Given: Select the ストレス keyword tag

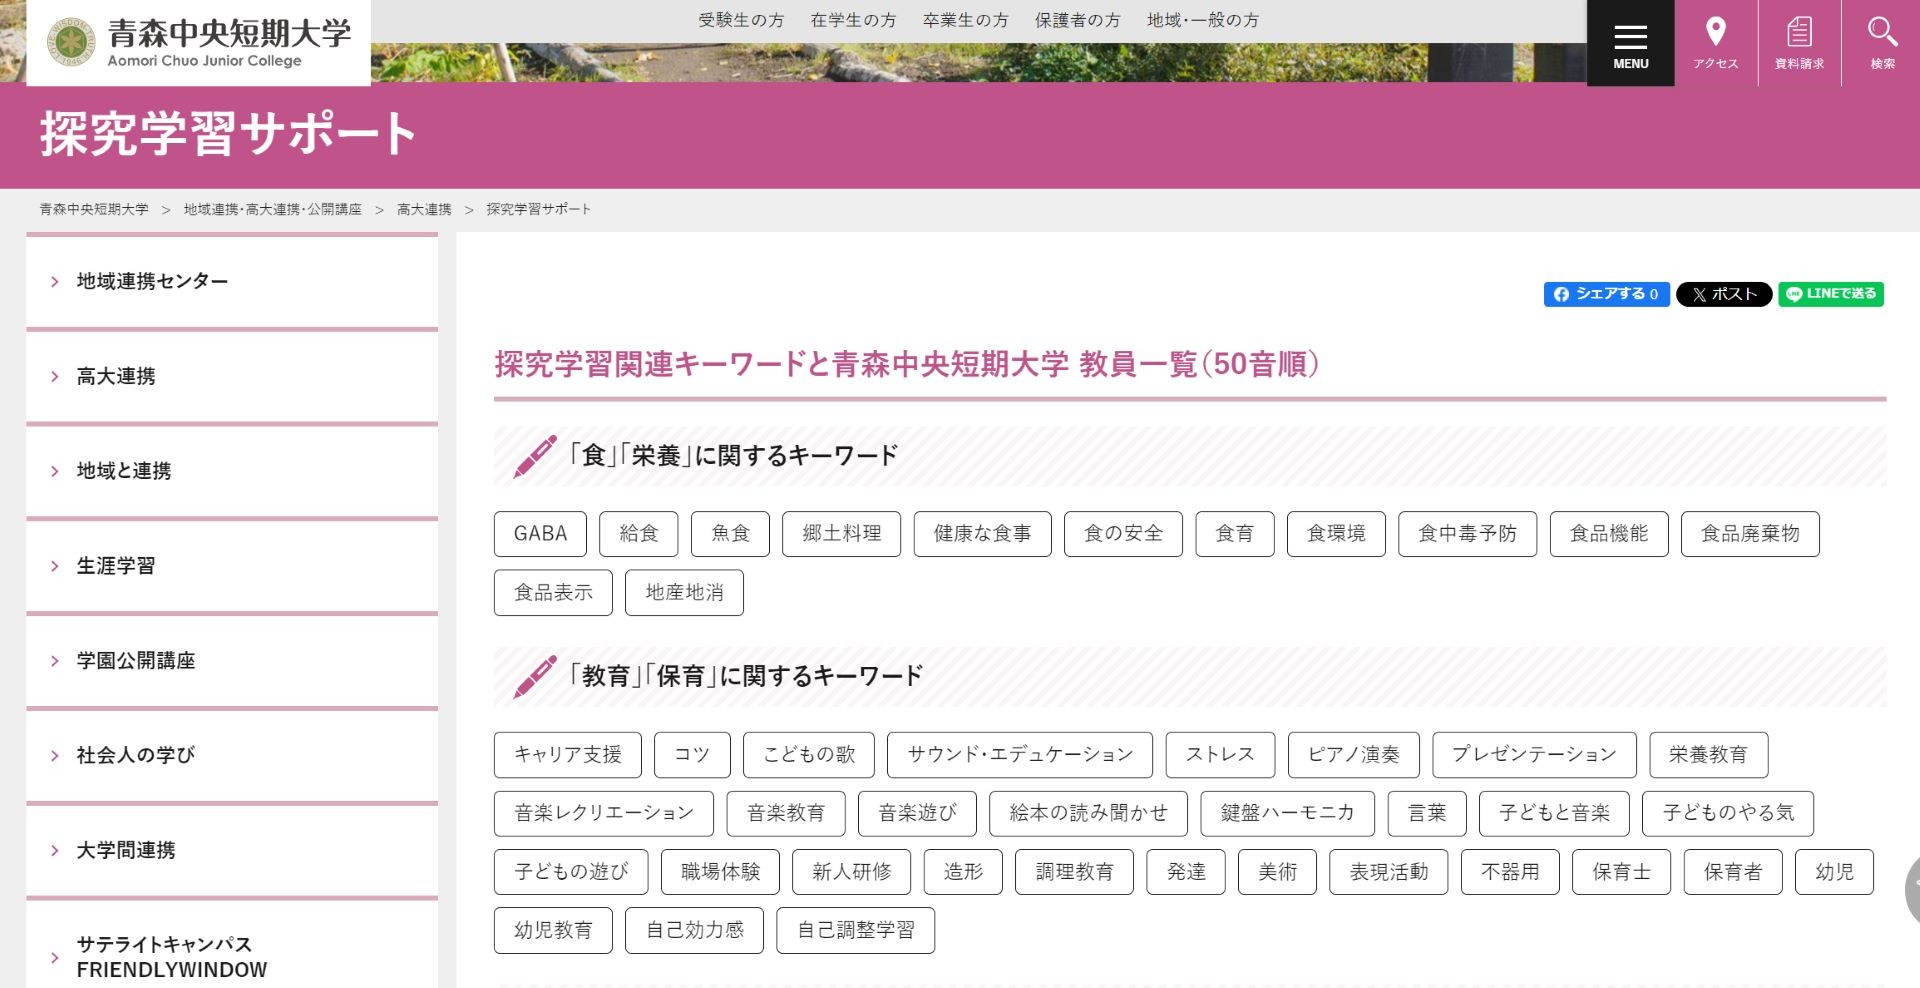Looking at the screenshot, I should pyautogui.click(x=1220, y=755).
